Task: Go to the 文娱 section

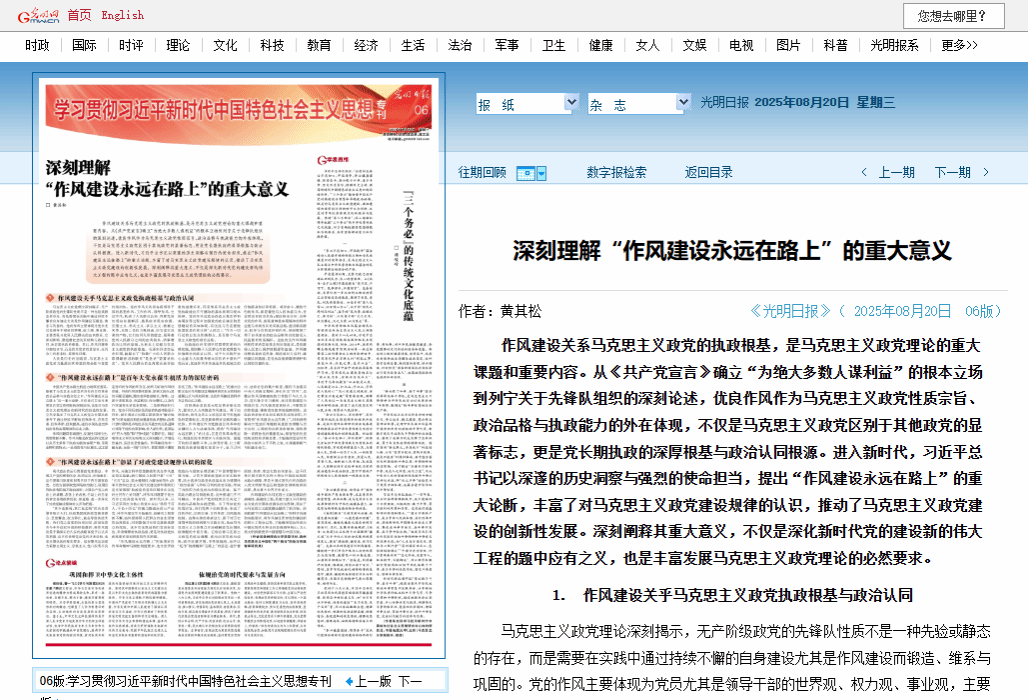Action: point(694,45)
